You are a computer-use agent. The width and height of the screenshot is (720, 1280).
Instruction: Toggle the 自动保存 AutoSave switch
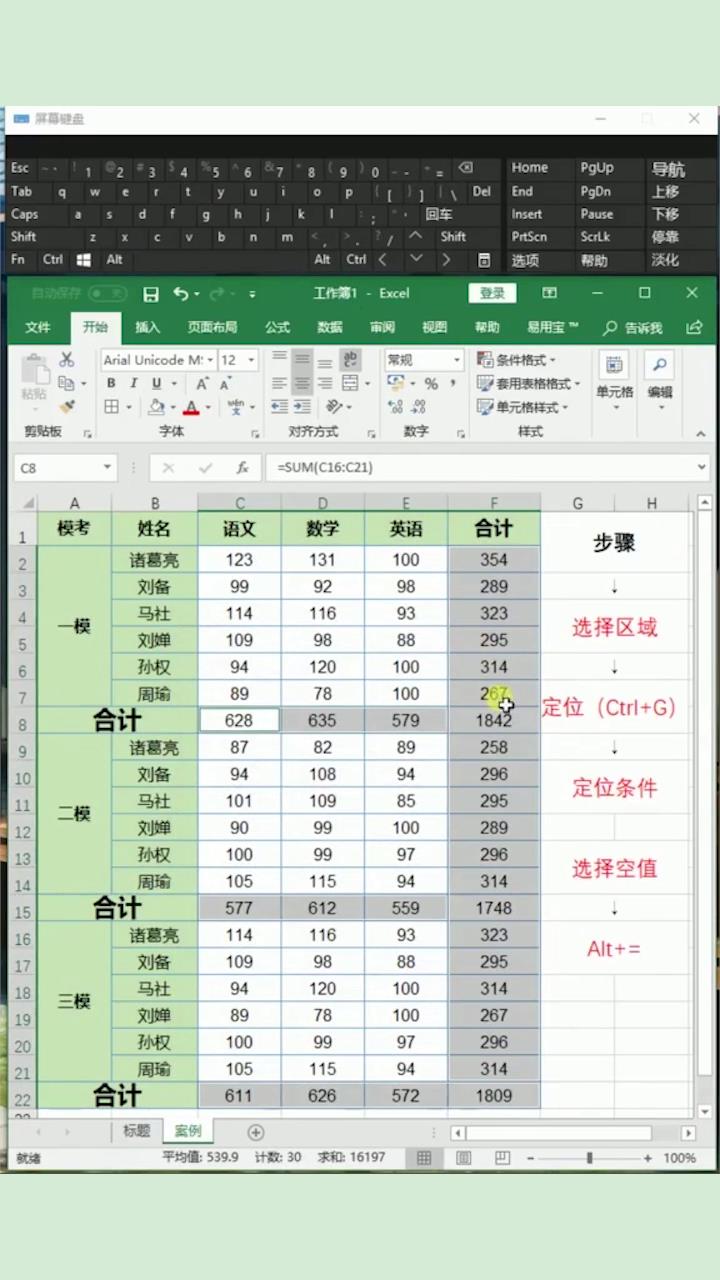107,293
